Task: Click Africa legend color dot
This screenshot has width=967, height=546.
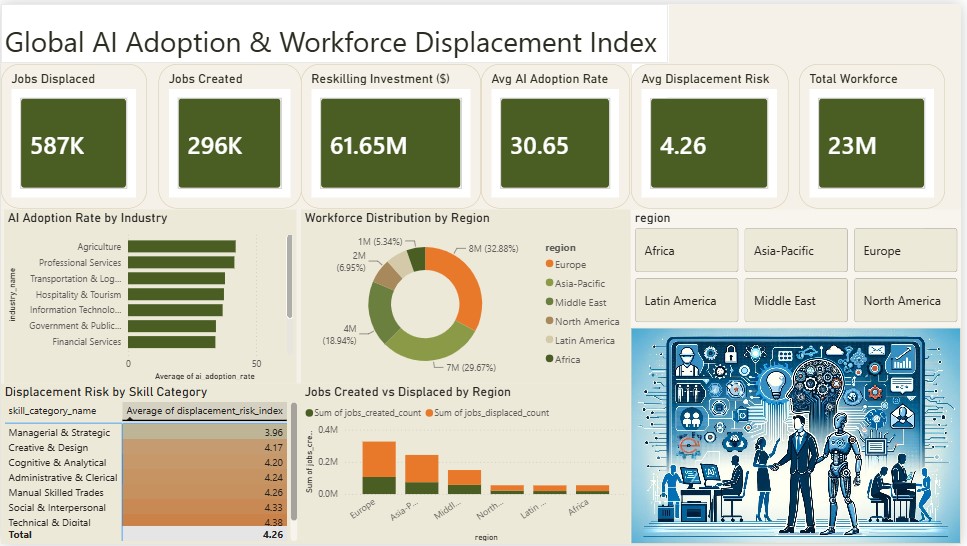Action: (x=549, y=359)
